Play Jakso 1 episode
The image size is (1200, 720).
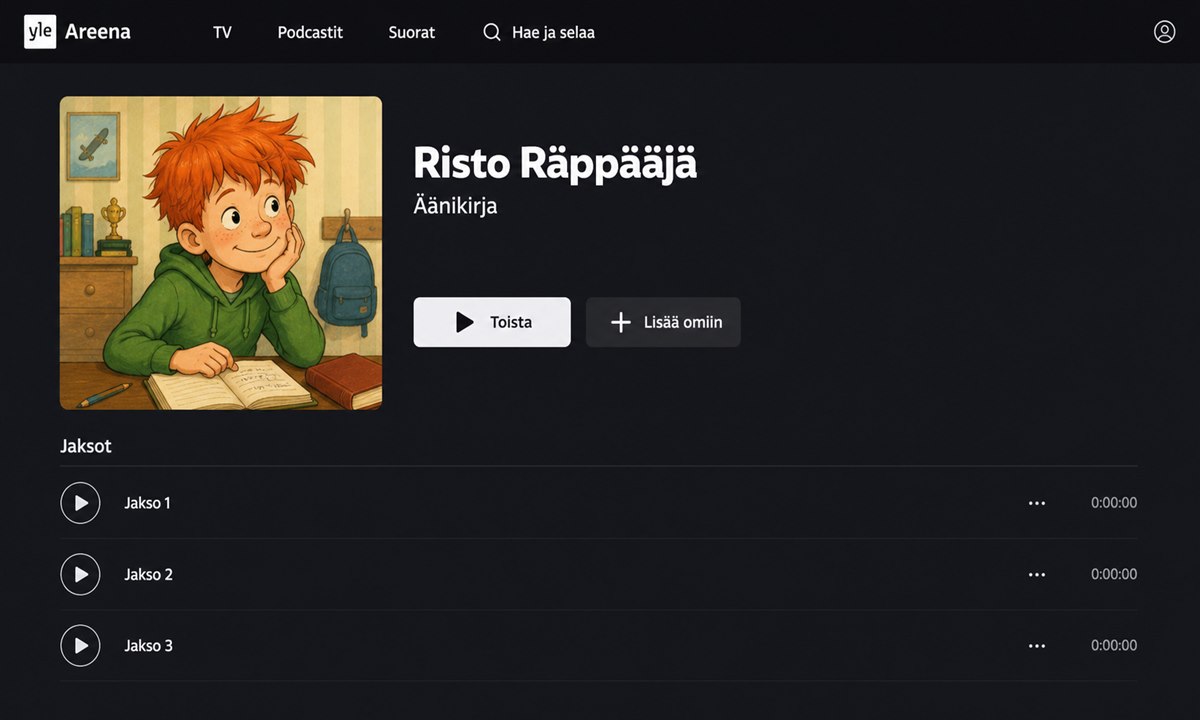coord(80,503)
